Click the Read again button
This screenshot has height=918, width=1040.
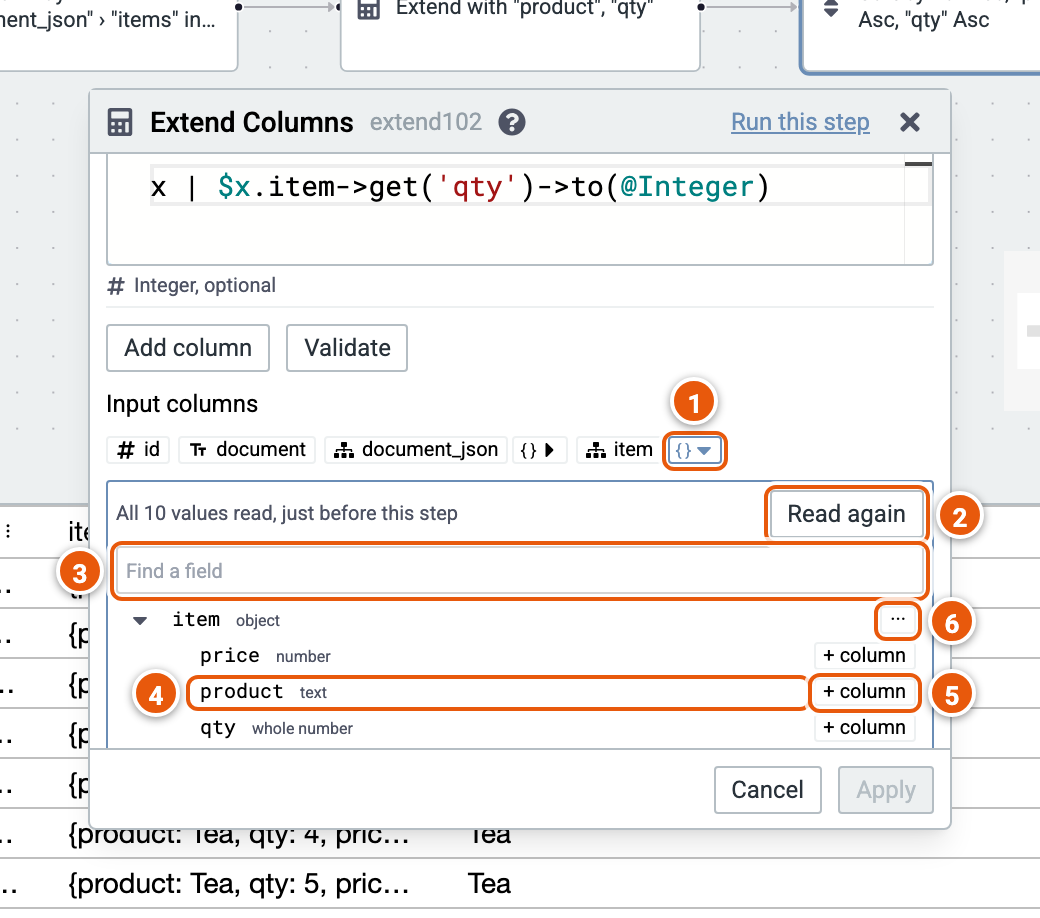(x=846, y=514)
